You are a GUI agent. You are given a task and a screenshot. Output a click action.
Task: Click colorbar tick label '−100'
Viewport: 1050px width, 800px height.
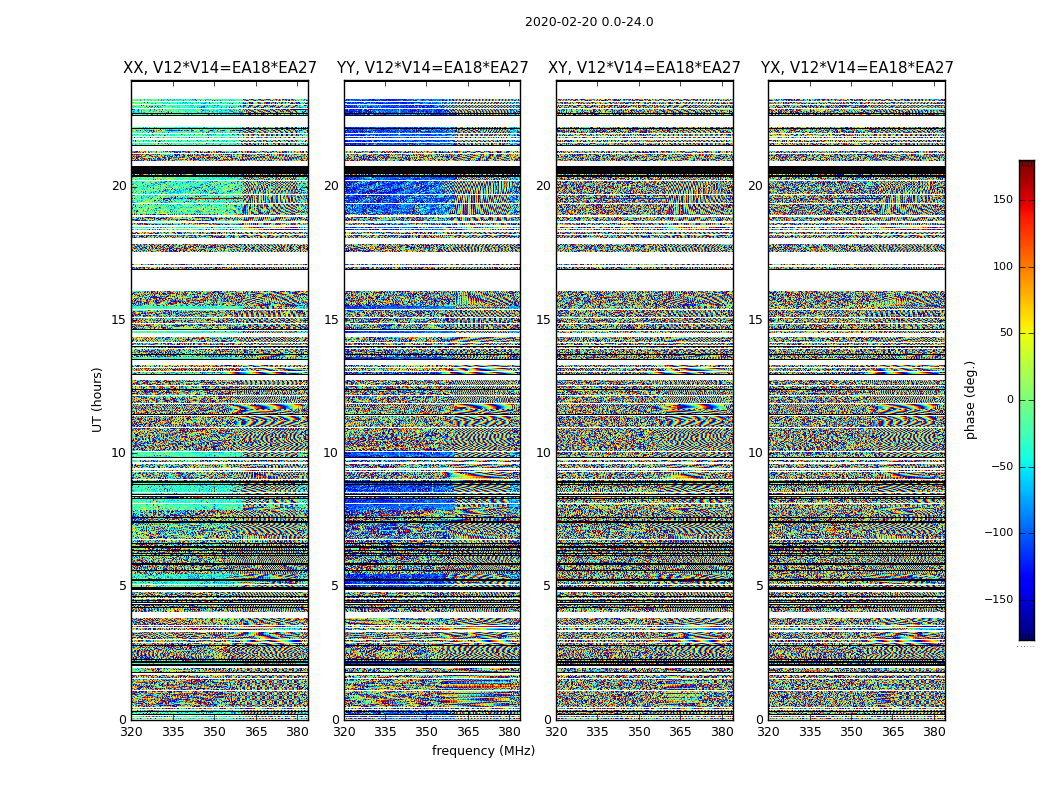[x=999, y=533]
